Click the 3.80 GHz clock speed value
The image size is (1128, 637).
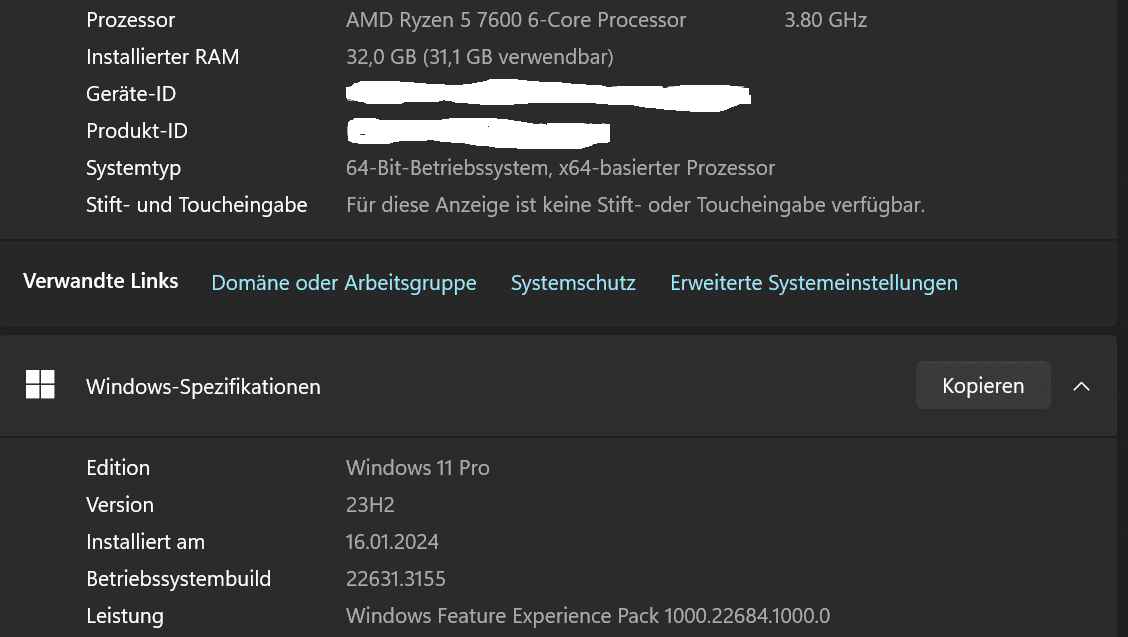pyautogui.click(x=825, y=19)
